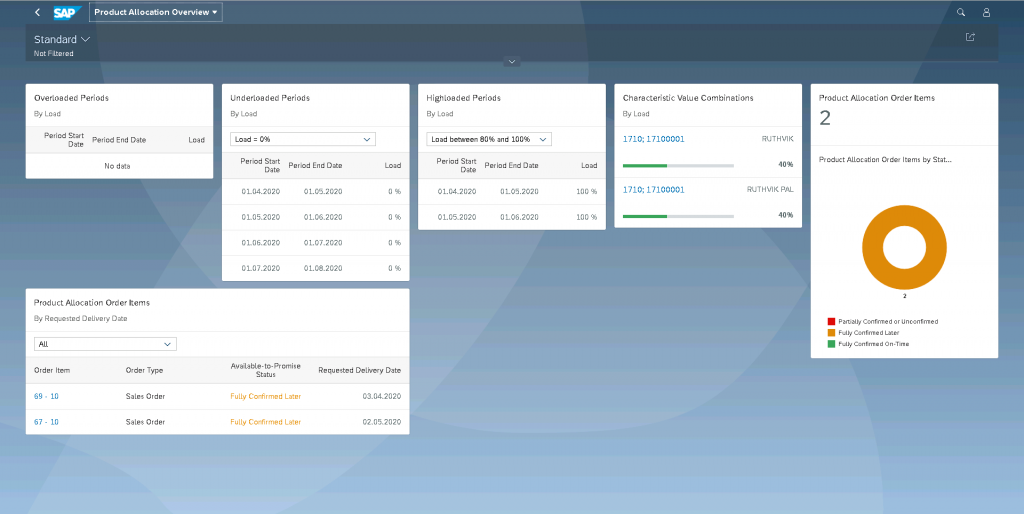Click red Partially Confirmed legend swatch
Screen dimensions: 1024x514
click(x=831, y=321)
